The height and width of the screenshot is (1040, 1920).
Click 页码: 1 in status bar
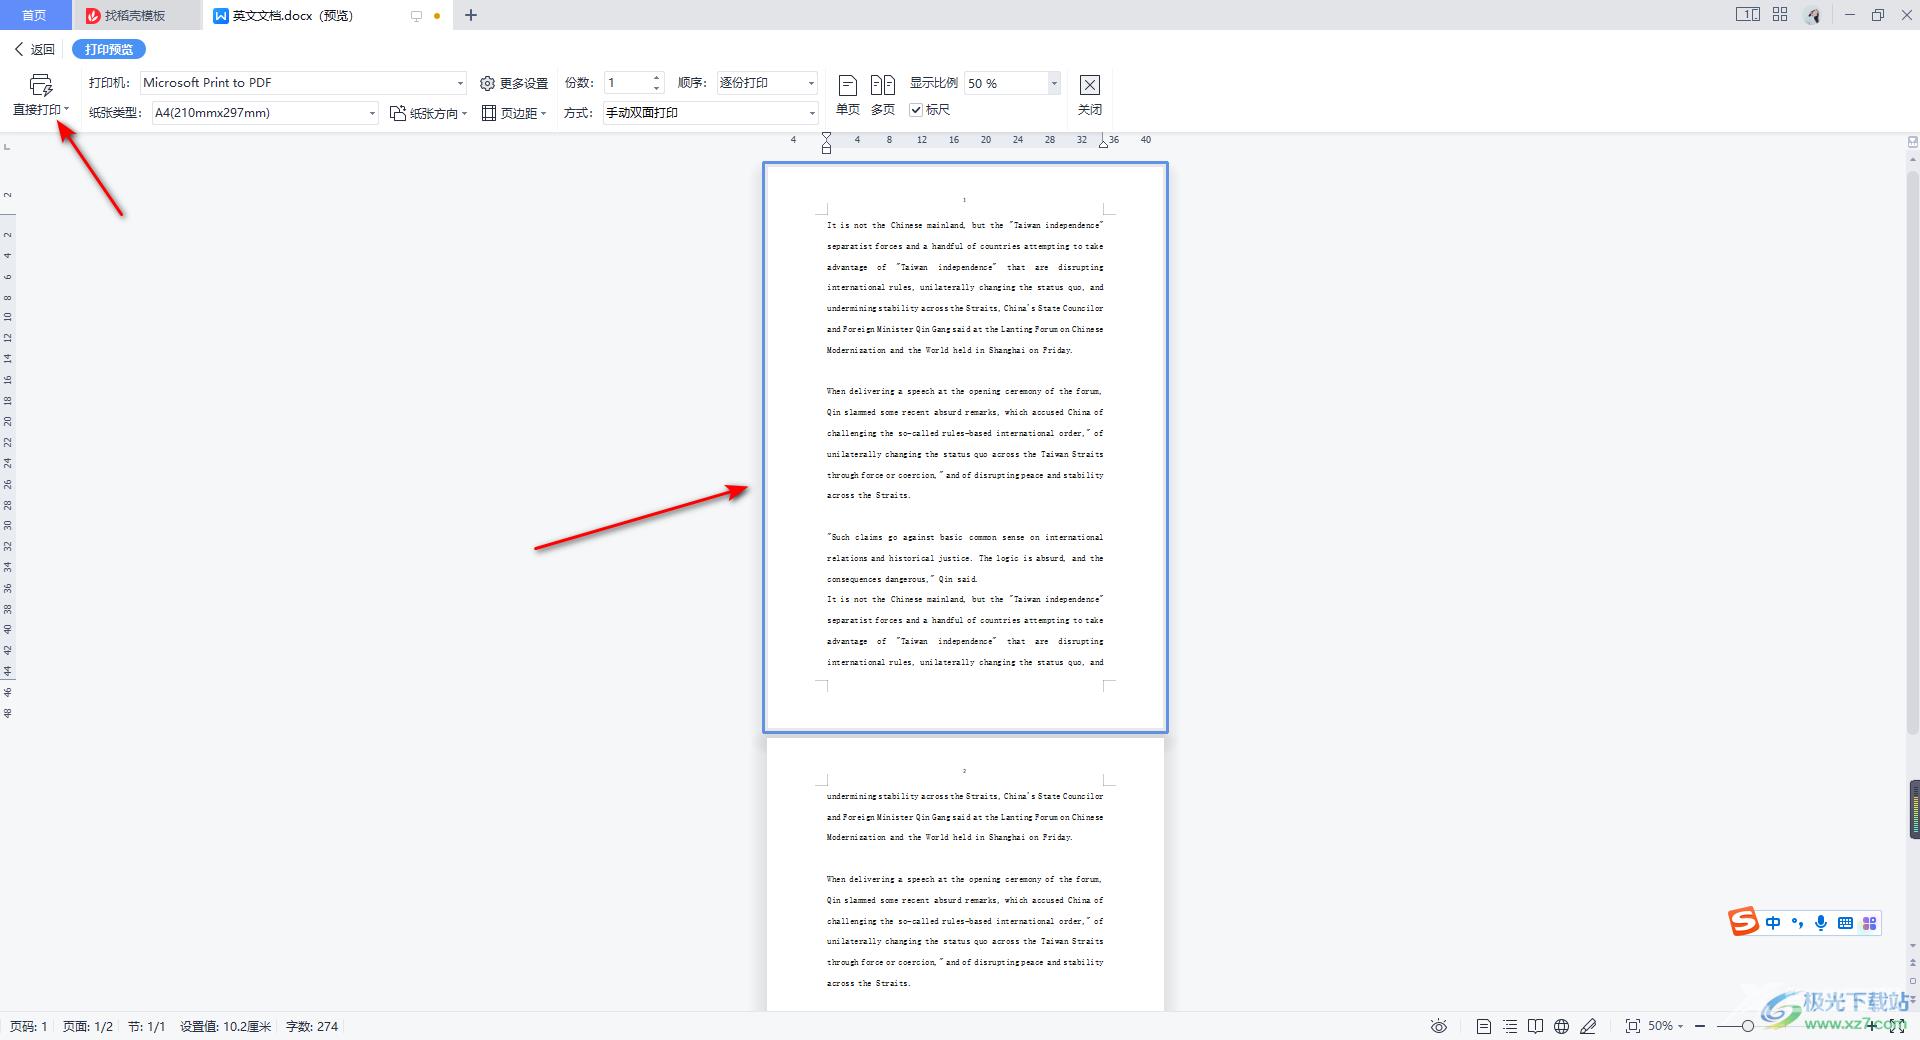[29, 1026]
